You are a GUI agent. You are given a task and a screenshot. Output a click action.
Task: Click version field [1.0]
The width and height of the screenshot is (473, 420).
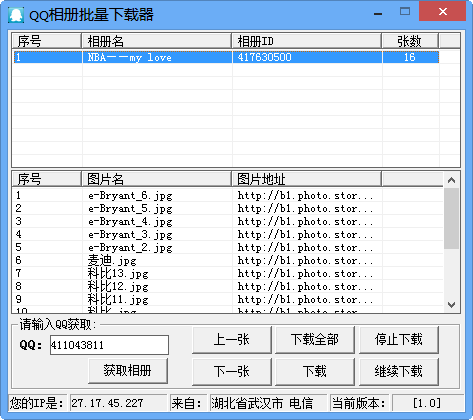pos(428,403)
